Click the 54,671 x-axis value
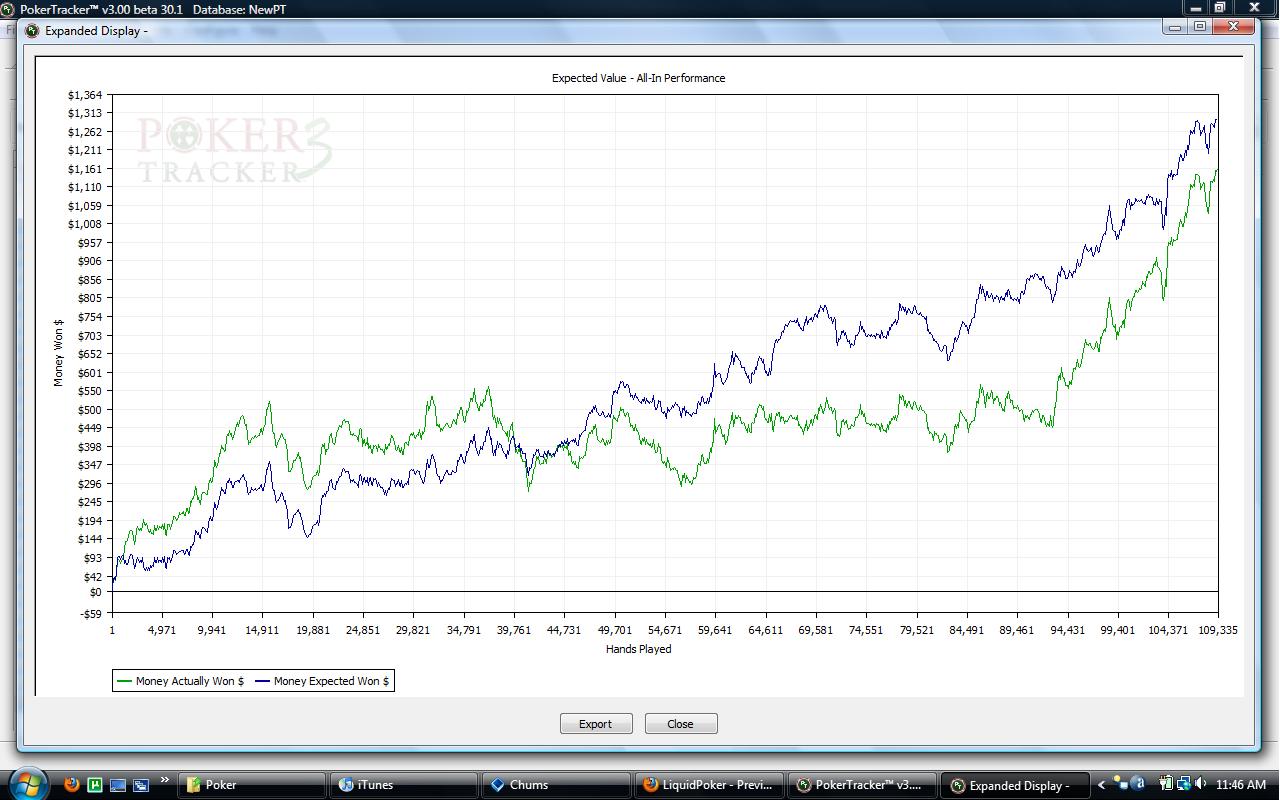This screenshot has width=1280, height=800. pyautogui.click(x=665, y=630)
